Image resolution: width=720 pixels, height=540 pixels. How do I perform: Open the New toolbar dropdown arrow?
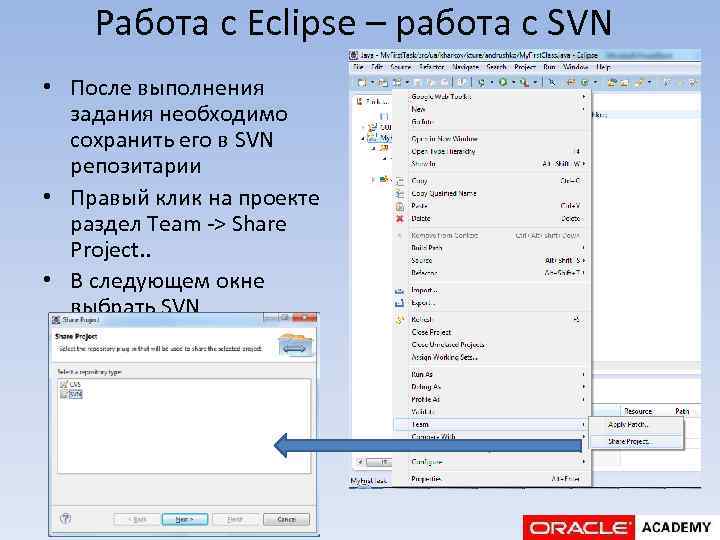point(372,83)
